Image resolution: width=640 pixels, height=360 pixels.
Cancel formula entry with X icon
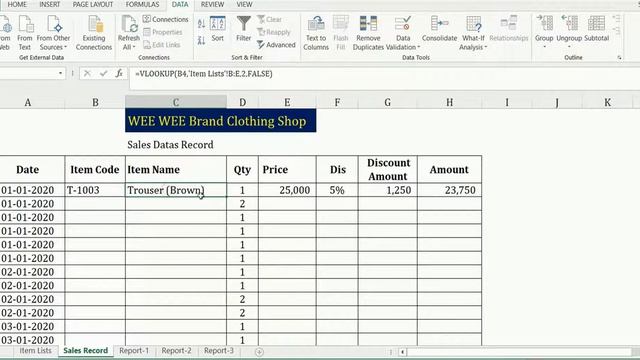click(87, 73)
